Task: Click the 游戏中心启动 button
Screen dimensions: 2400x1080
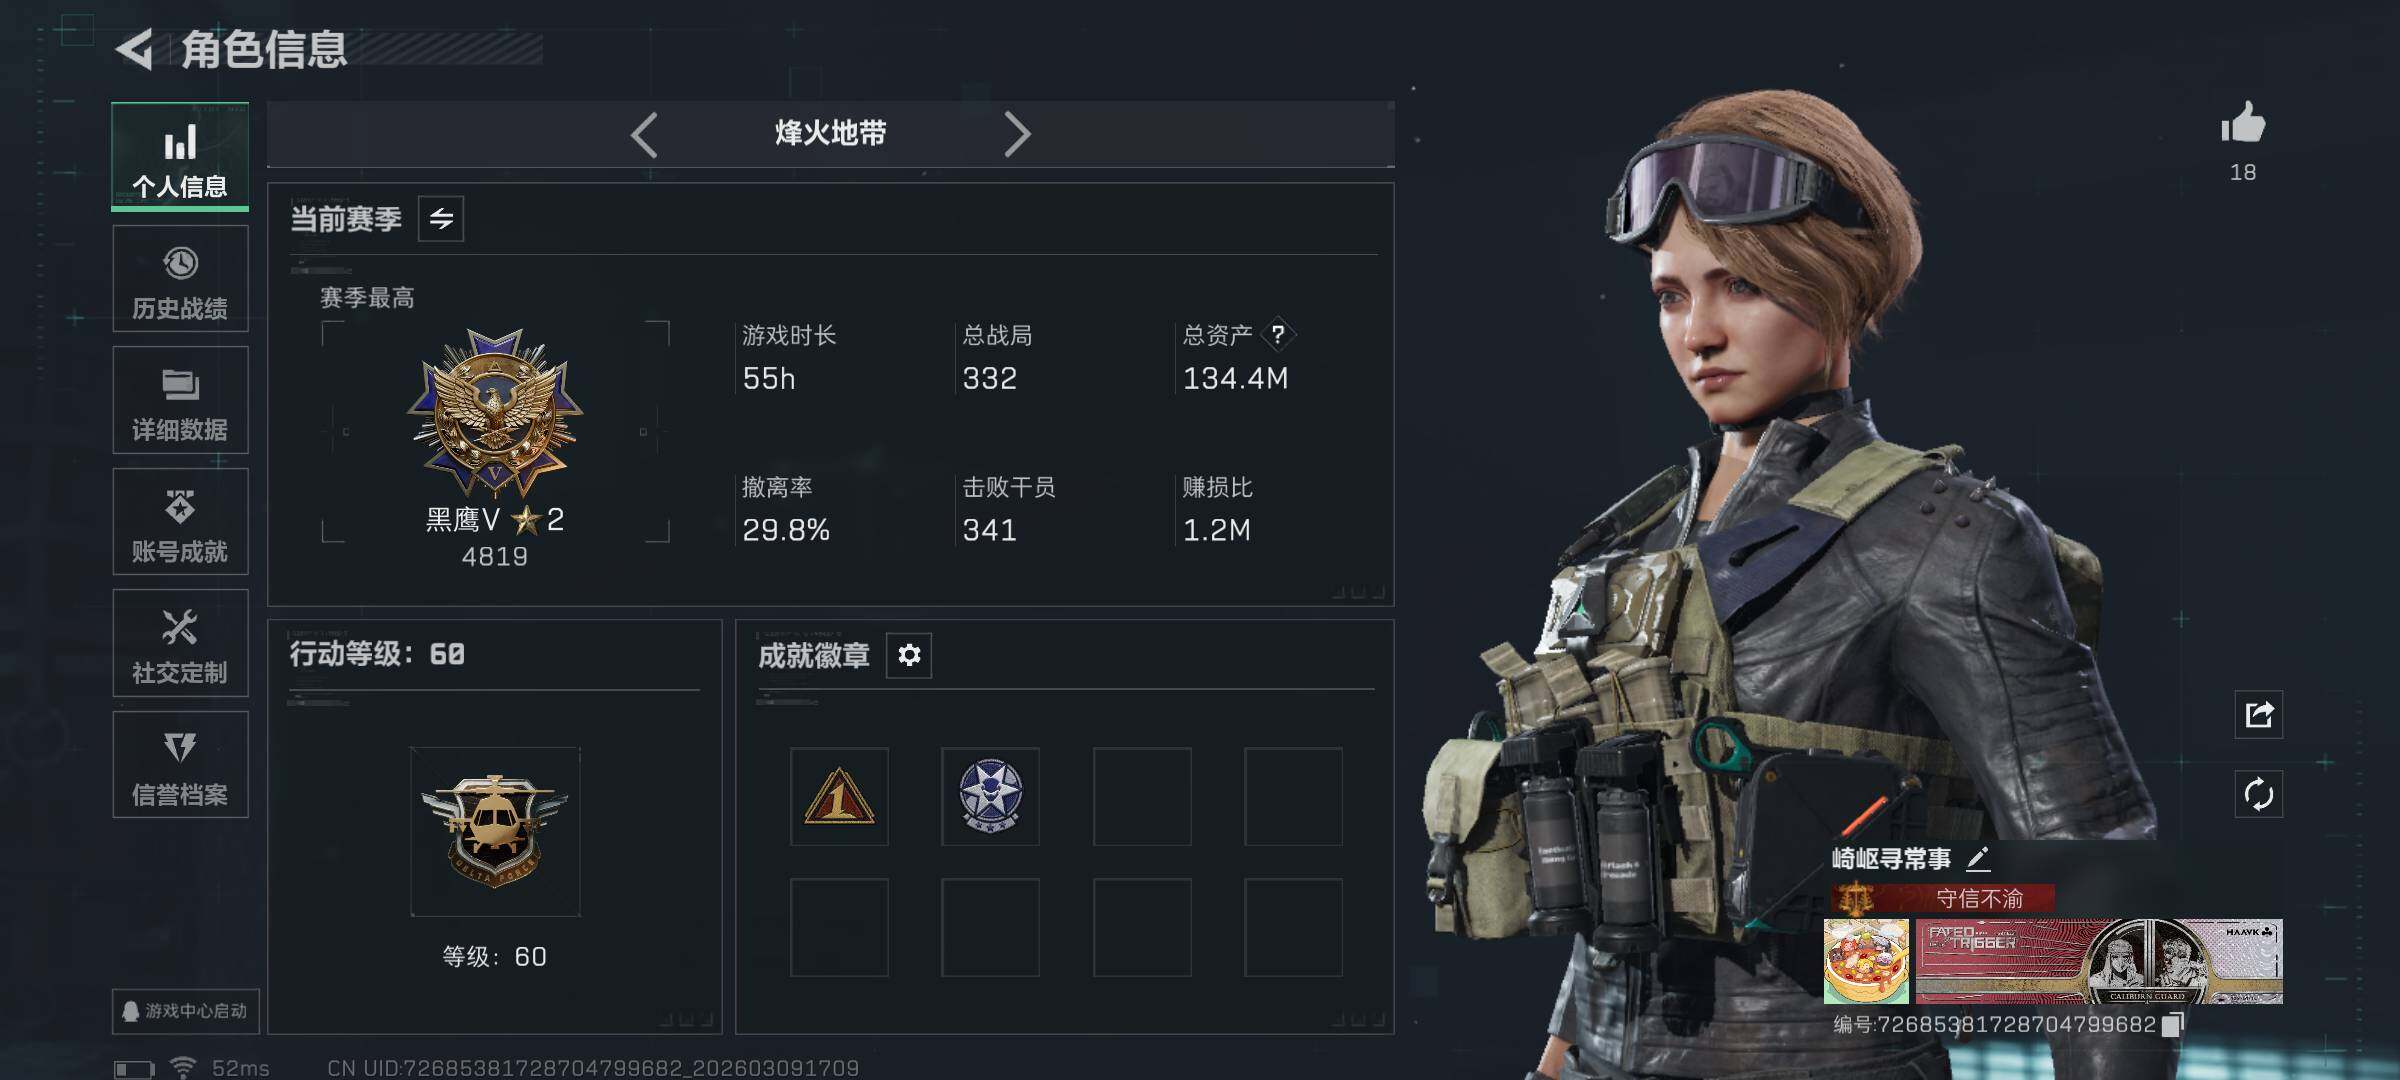Action: [x=185, y=1011]
